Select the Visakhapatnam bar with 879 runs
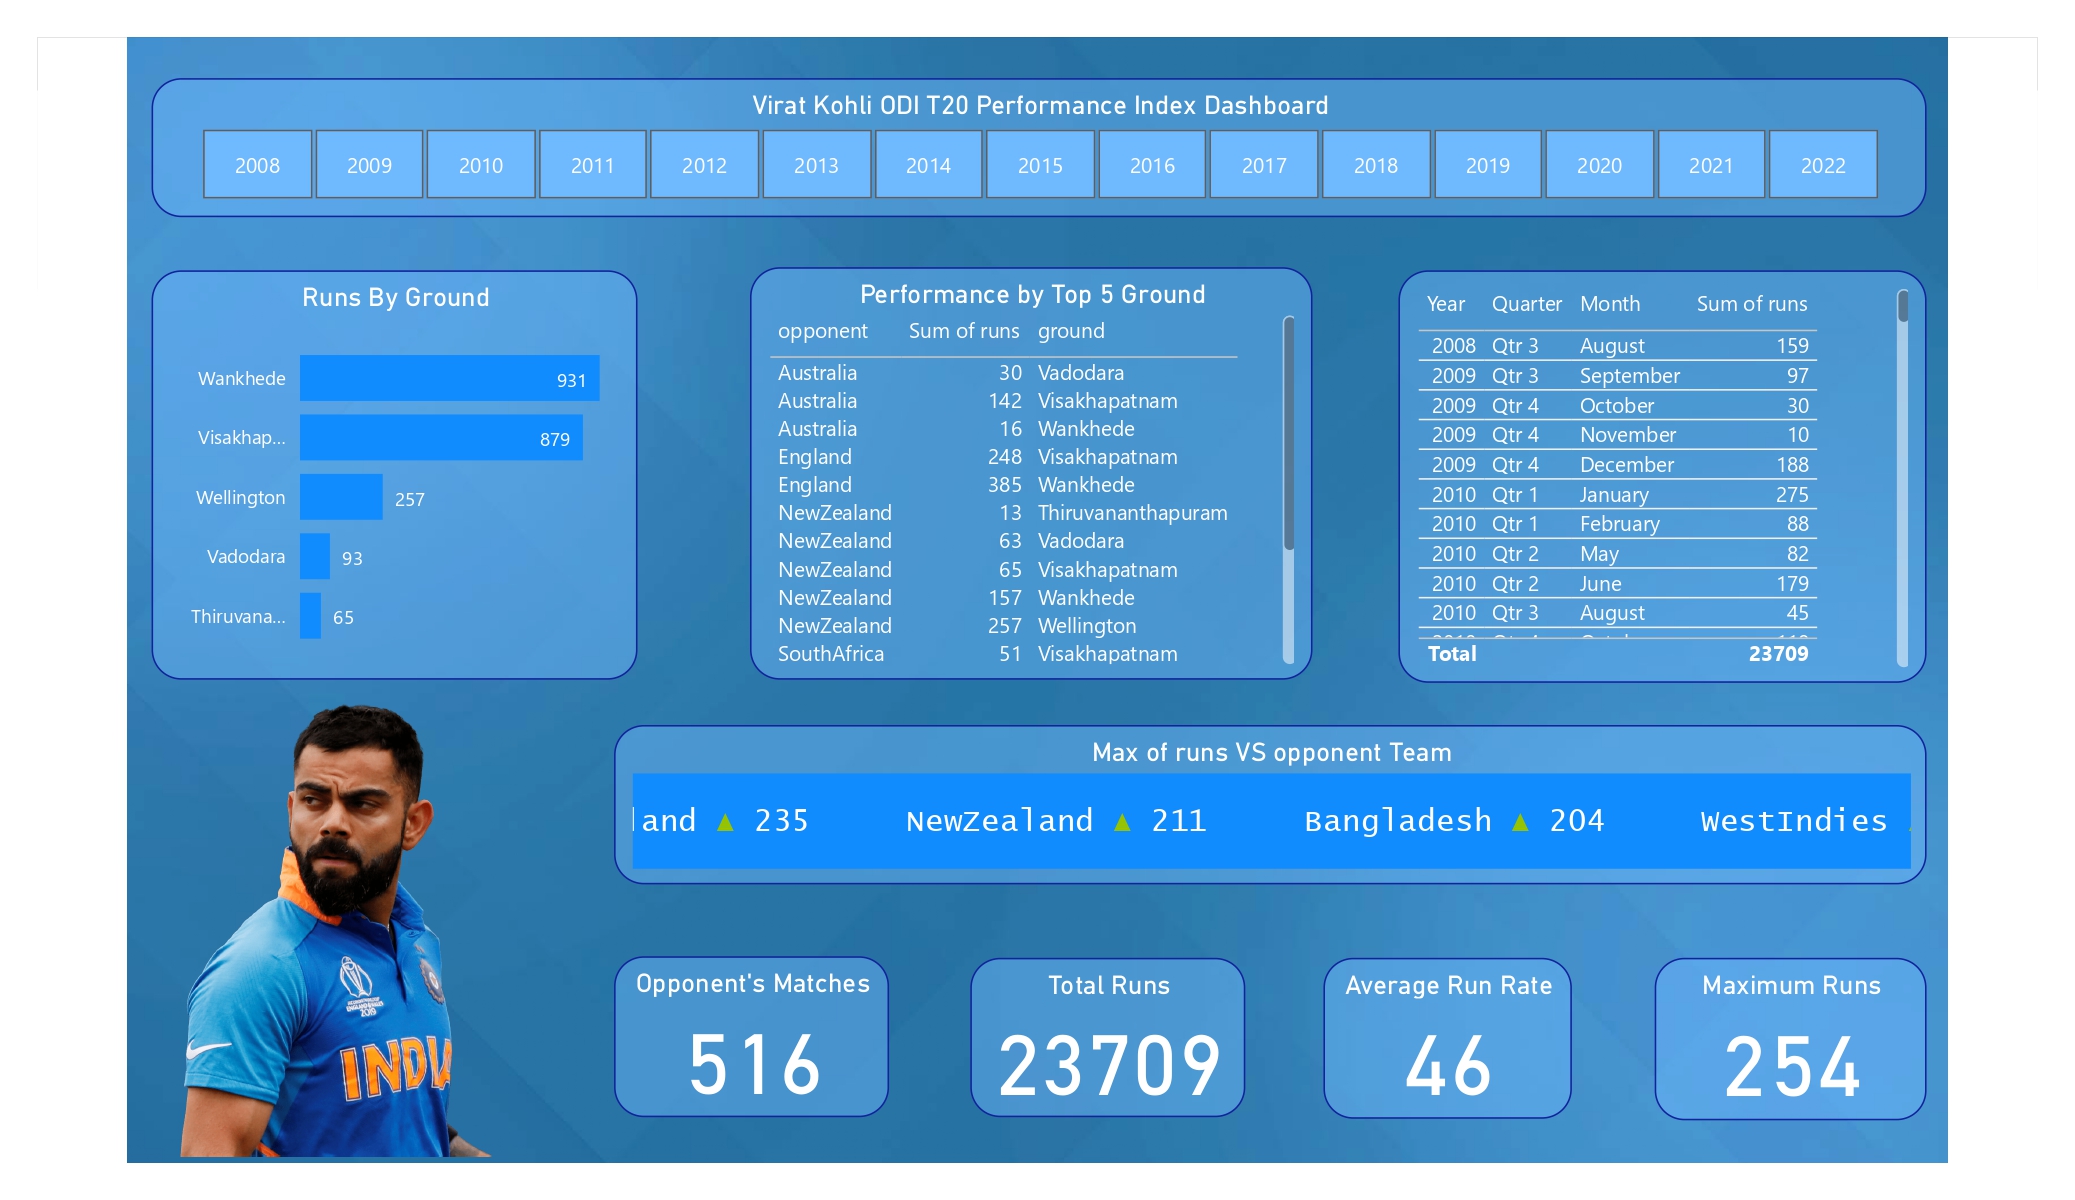The height and width of the screenshot is (1200, 2075). click(440, 438)
